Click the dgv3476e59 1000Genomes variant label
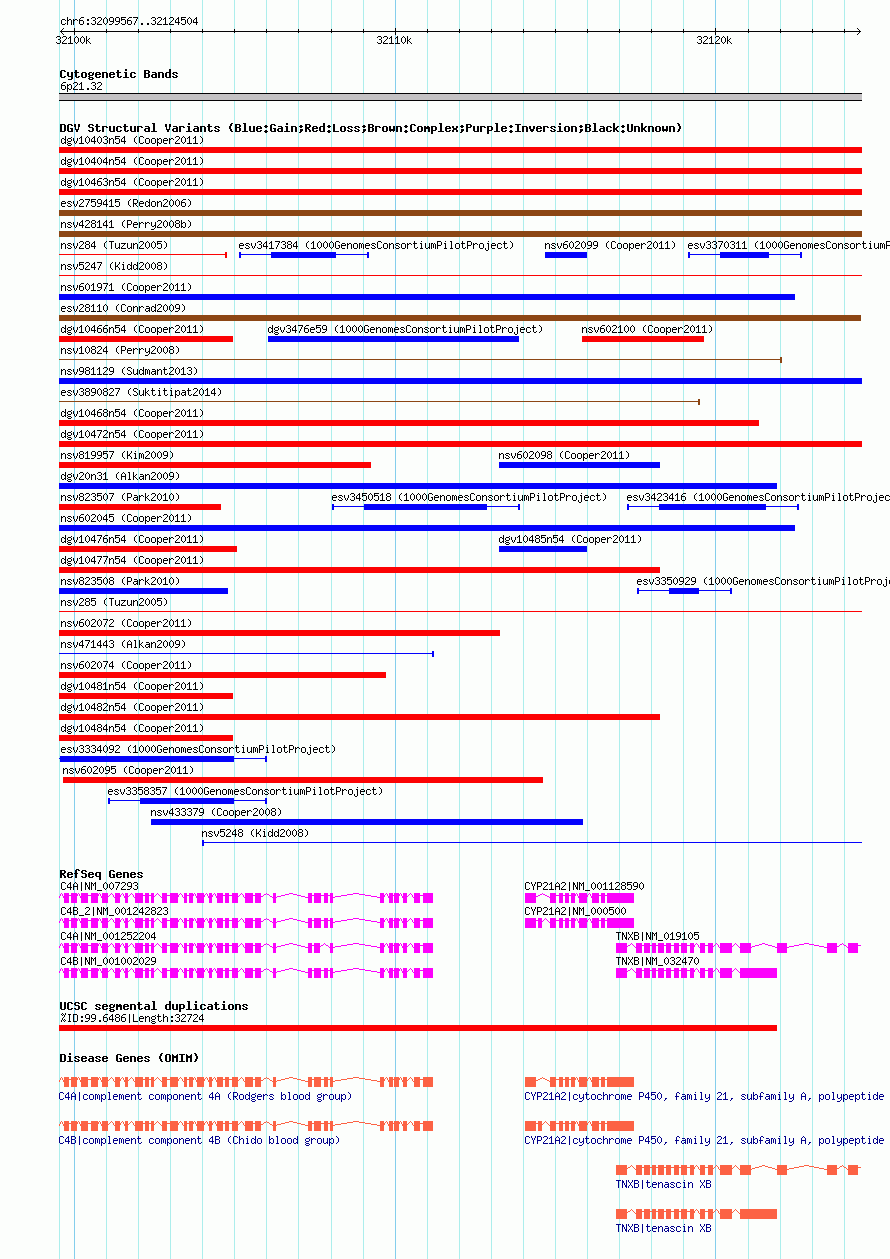This screenshot has width=890, height=1259. [x=405, y=329]
